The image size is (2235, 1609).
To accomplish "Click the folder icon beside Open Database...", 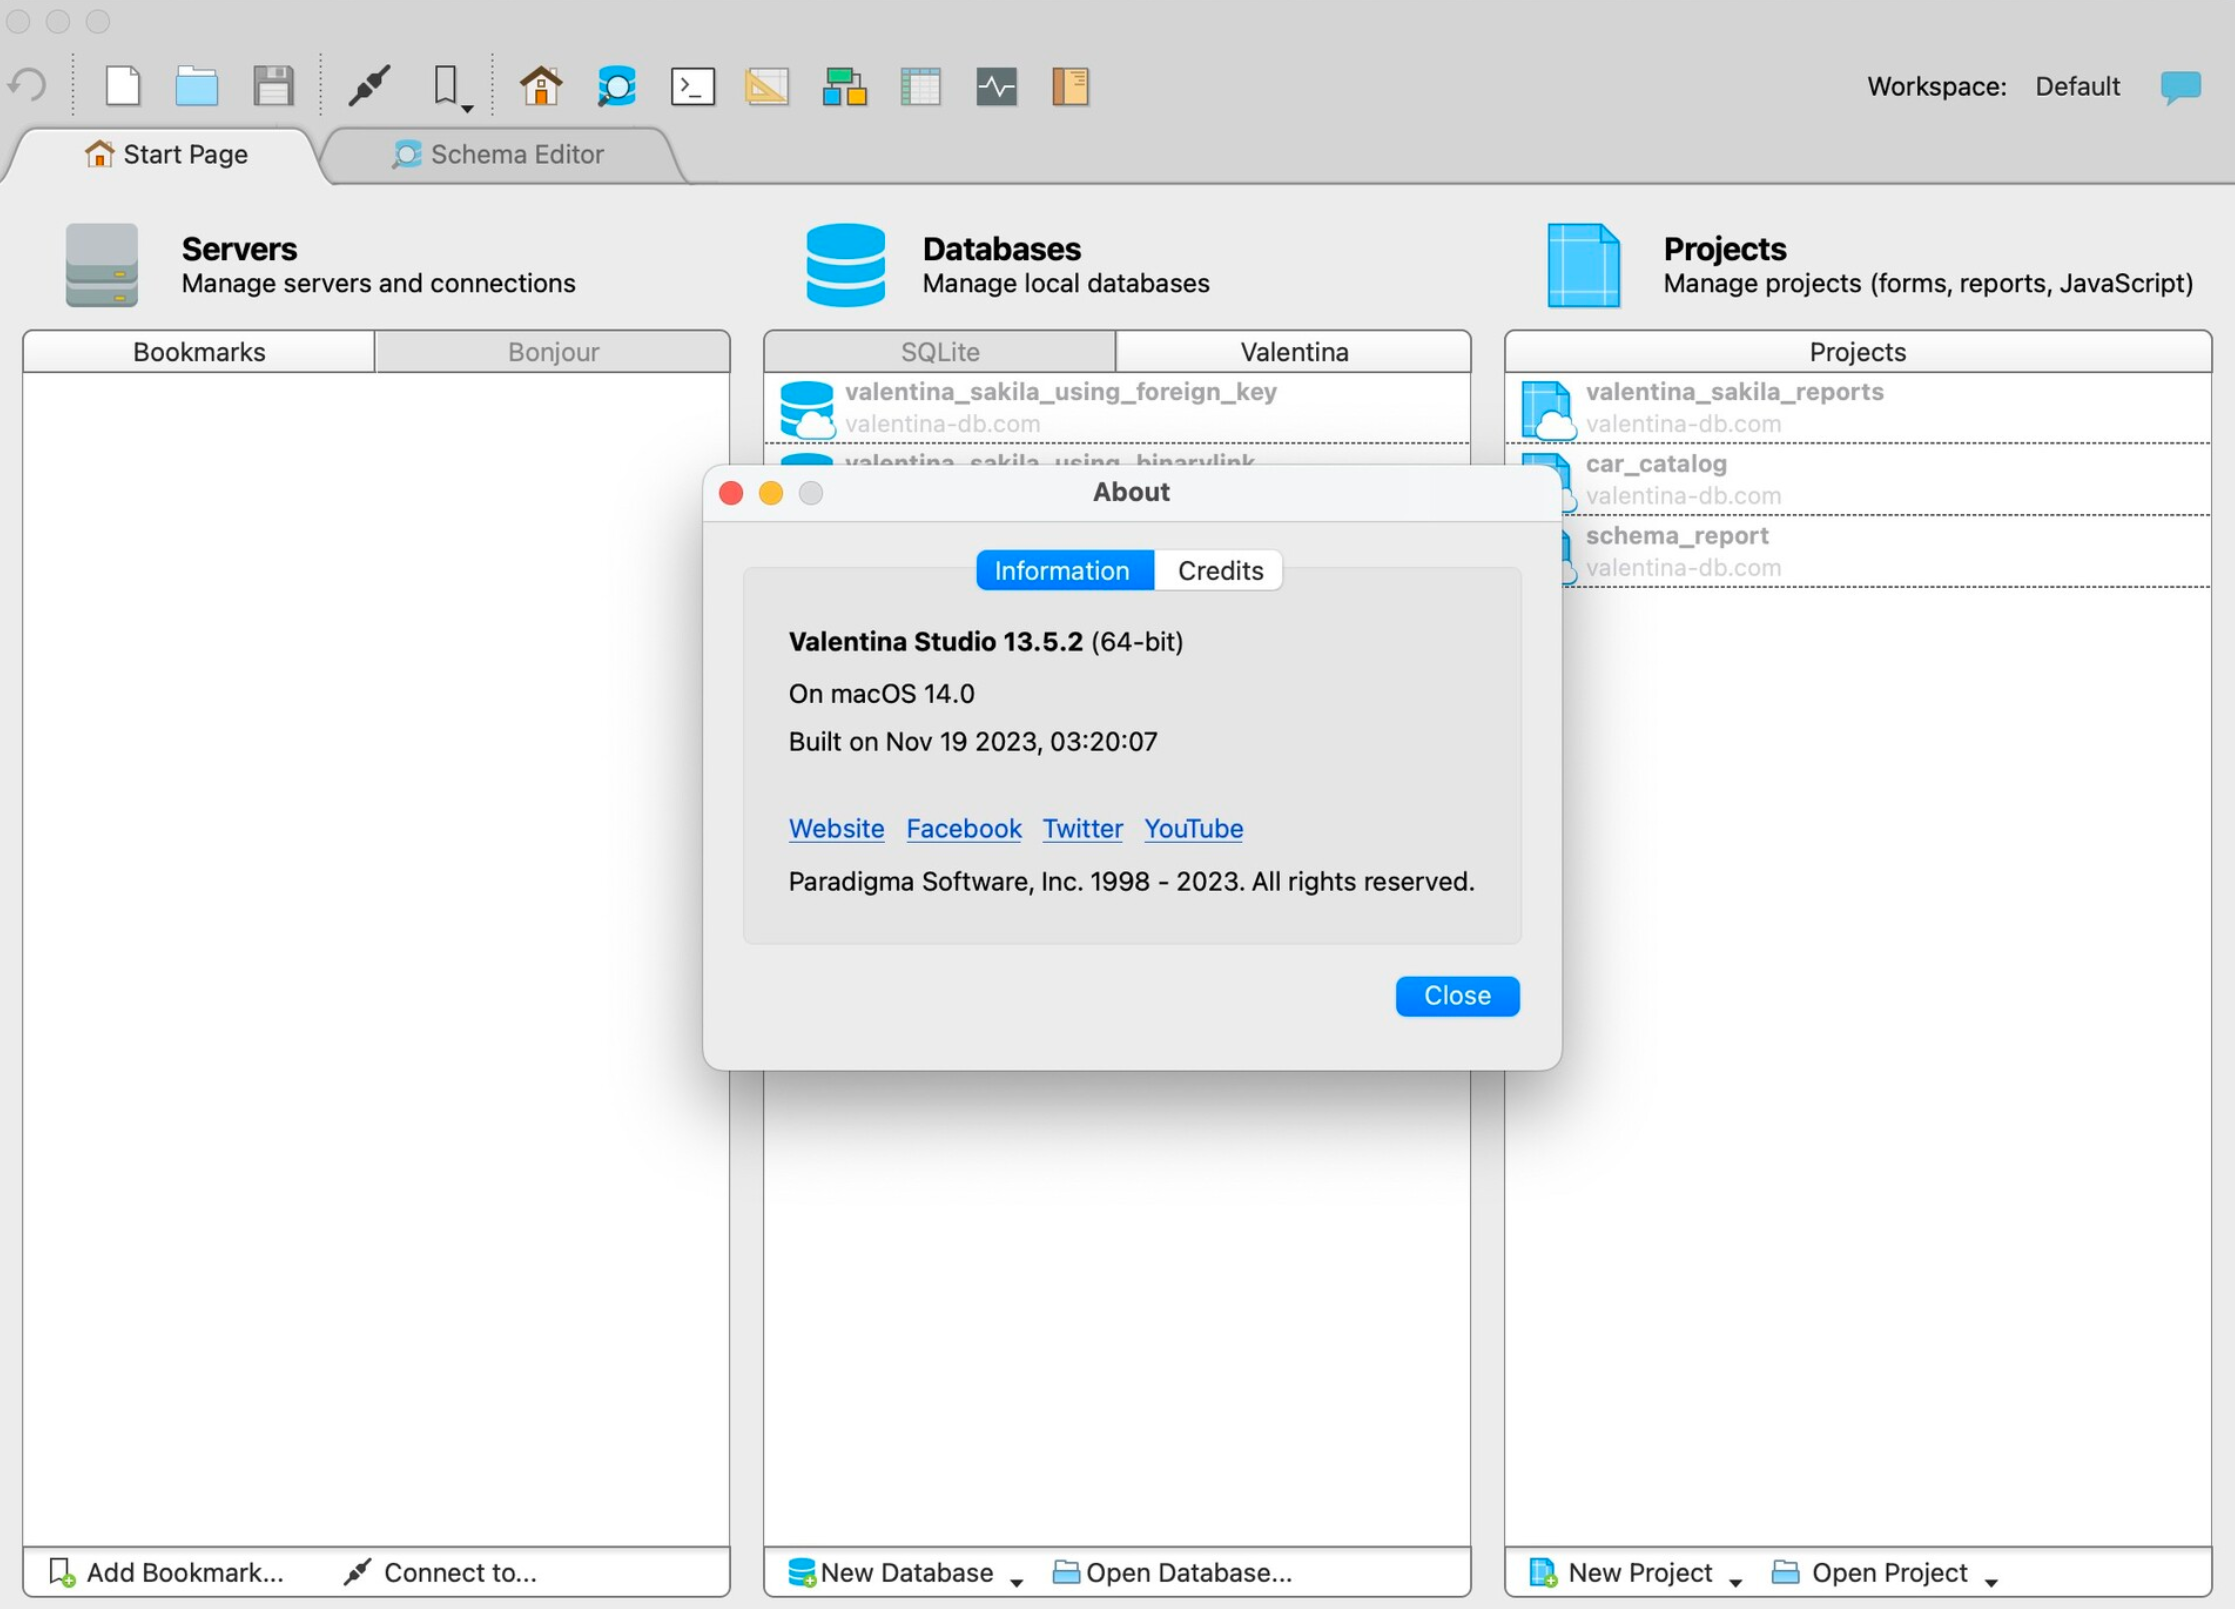I will (x=1066, y=1572).
